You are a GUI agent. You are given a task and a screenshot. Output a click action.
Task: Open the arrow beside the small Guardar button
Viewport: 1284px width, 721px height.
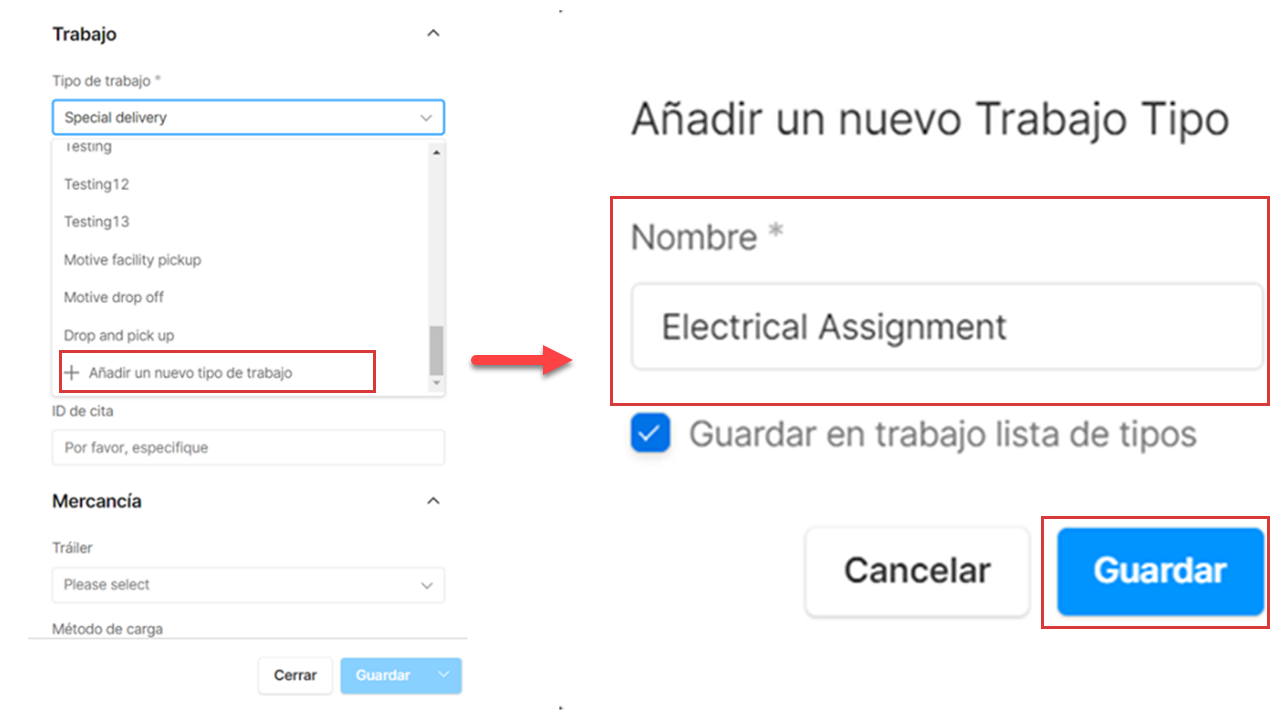(x=445, y=676)
